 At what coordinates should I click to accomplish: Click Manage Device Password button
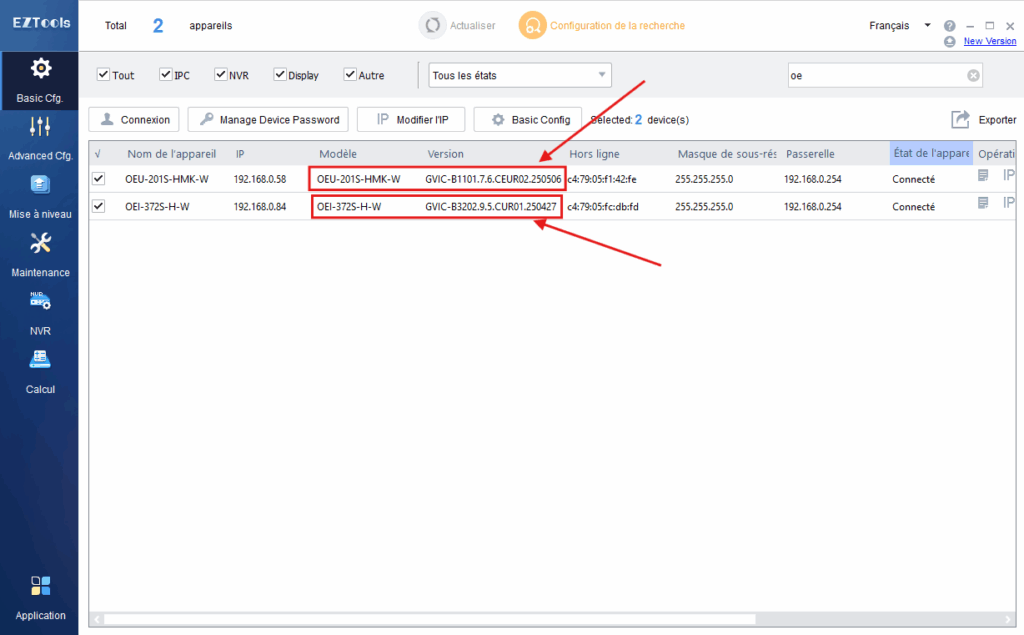point(268,120)
